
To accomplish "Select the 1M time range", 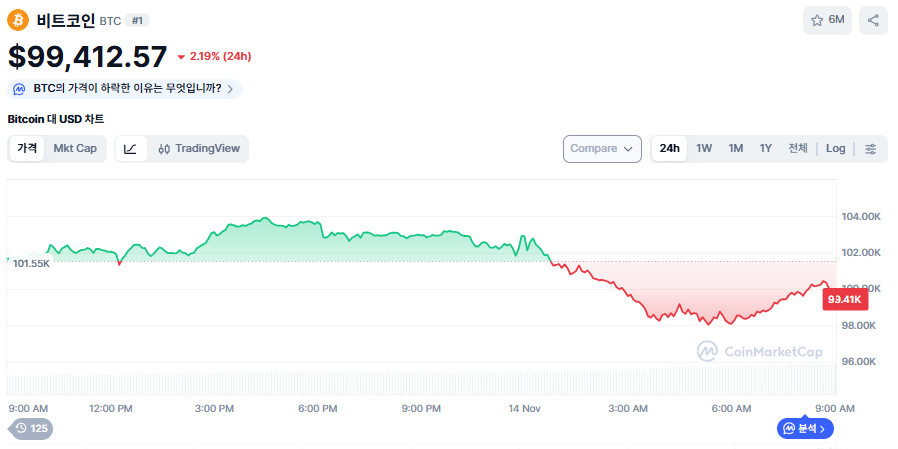I will click(x=735, y=149).
